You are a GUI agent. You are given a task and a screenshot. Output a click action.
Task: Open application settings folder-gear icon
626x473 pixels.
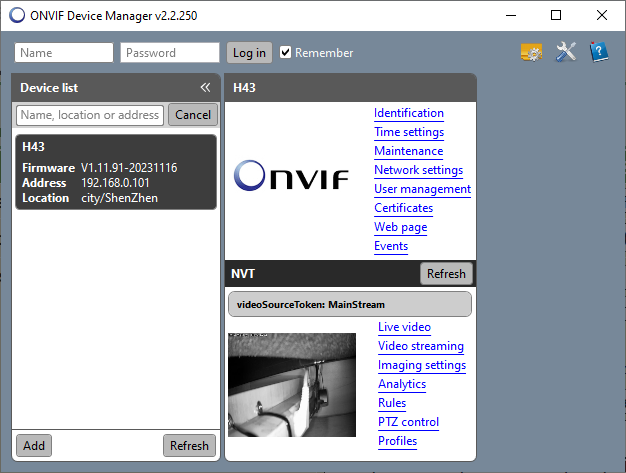(x=531, y=52)
